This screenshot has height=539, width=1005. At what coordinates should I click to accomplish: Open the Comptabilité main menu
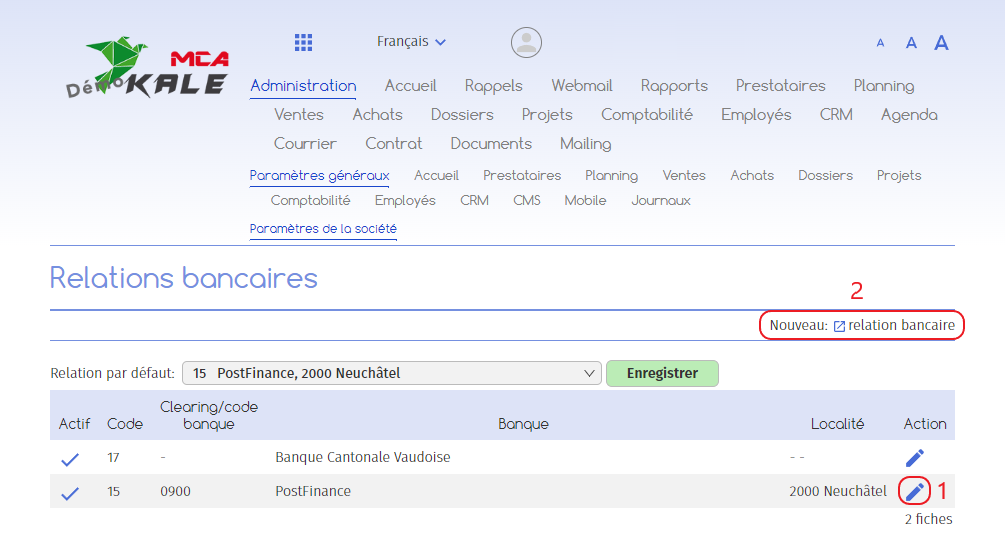(x=647, y=115)
